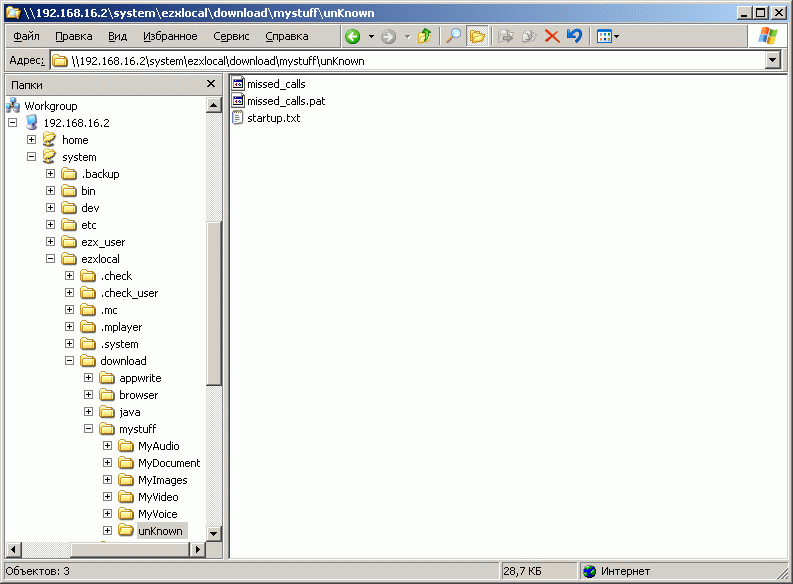Select the MyAudio folder icon
Image resolution: width=793 pixels, height=584 pixels.
tap(126, 445)
